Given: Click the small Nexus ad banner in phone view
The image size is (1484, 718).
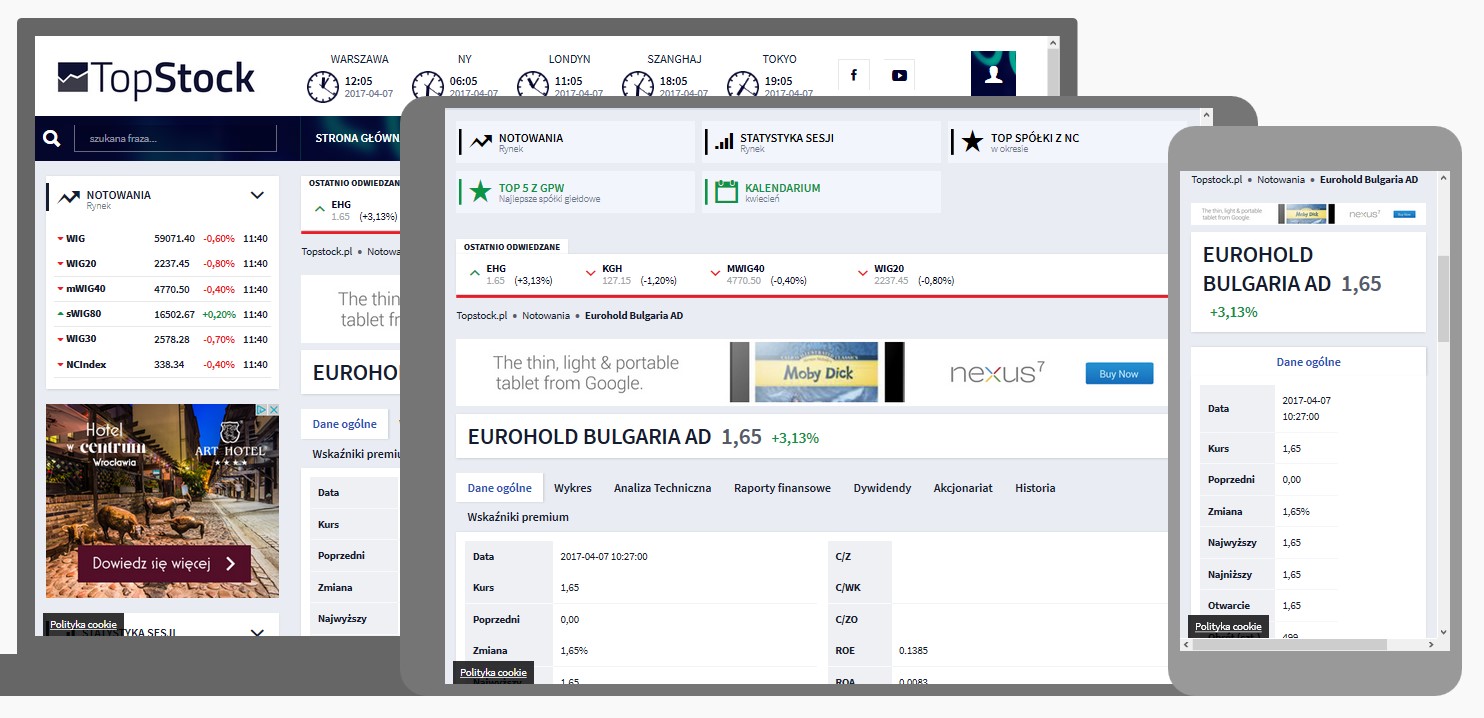Looking at the screenshot, I should tap(1308, 214).
